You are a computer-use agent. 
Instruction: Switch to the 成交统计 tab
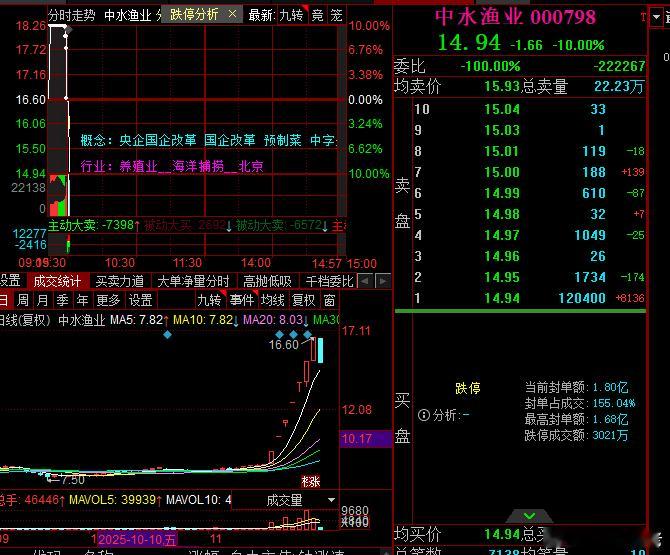(57, 281)
